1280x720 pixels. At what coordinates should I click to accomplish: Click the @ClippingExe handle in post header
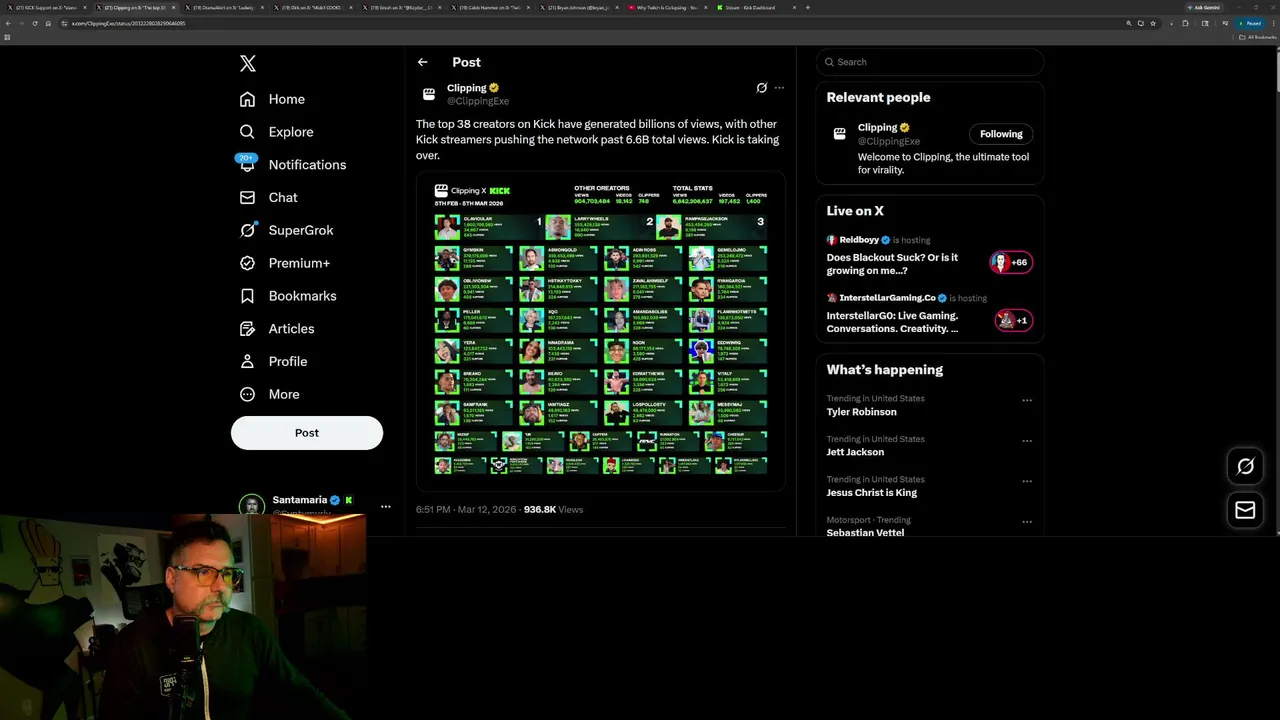478,101
